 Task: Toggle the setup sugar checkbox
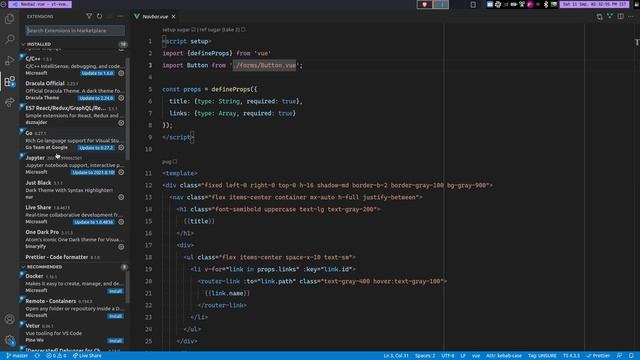[193, 29]
